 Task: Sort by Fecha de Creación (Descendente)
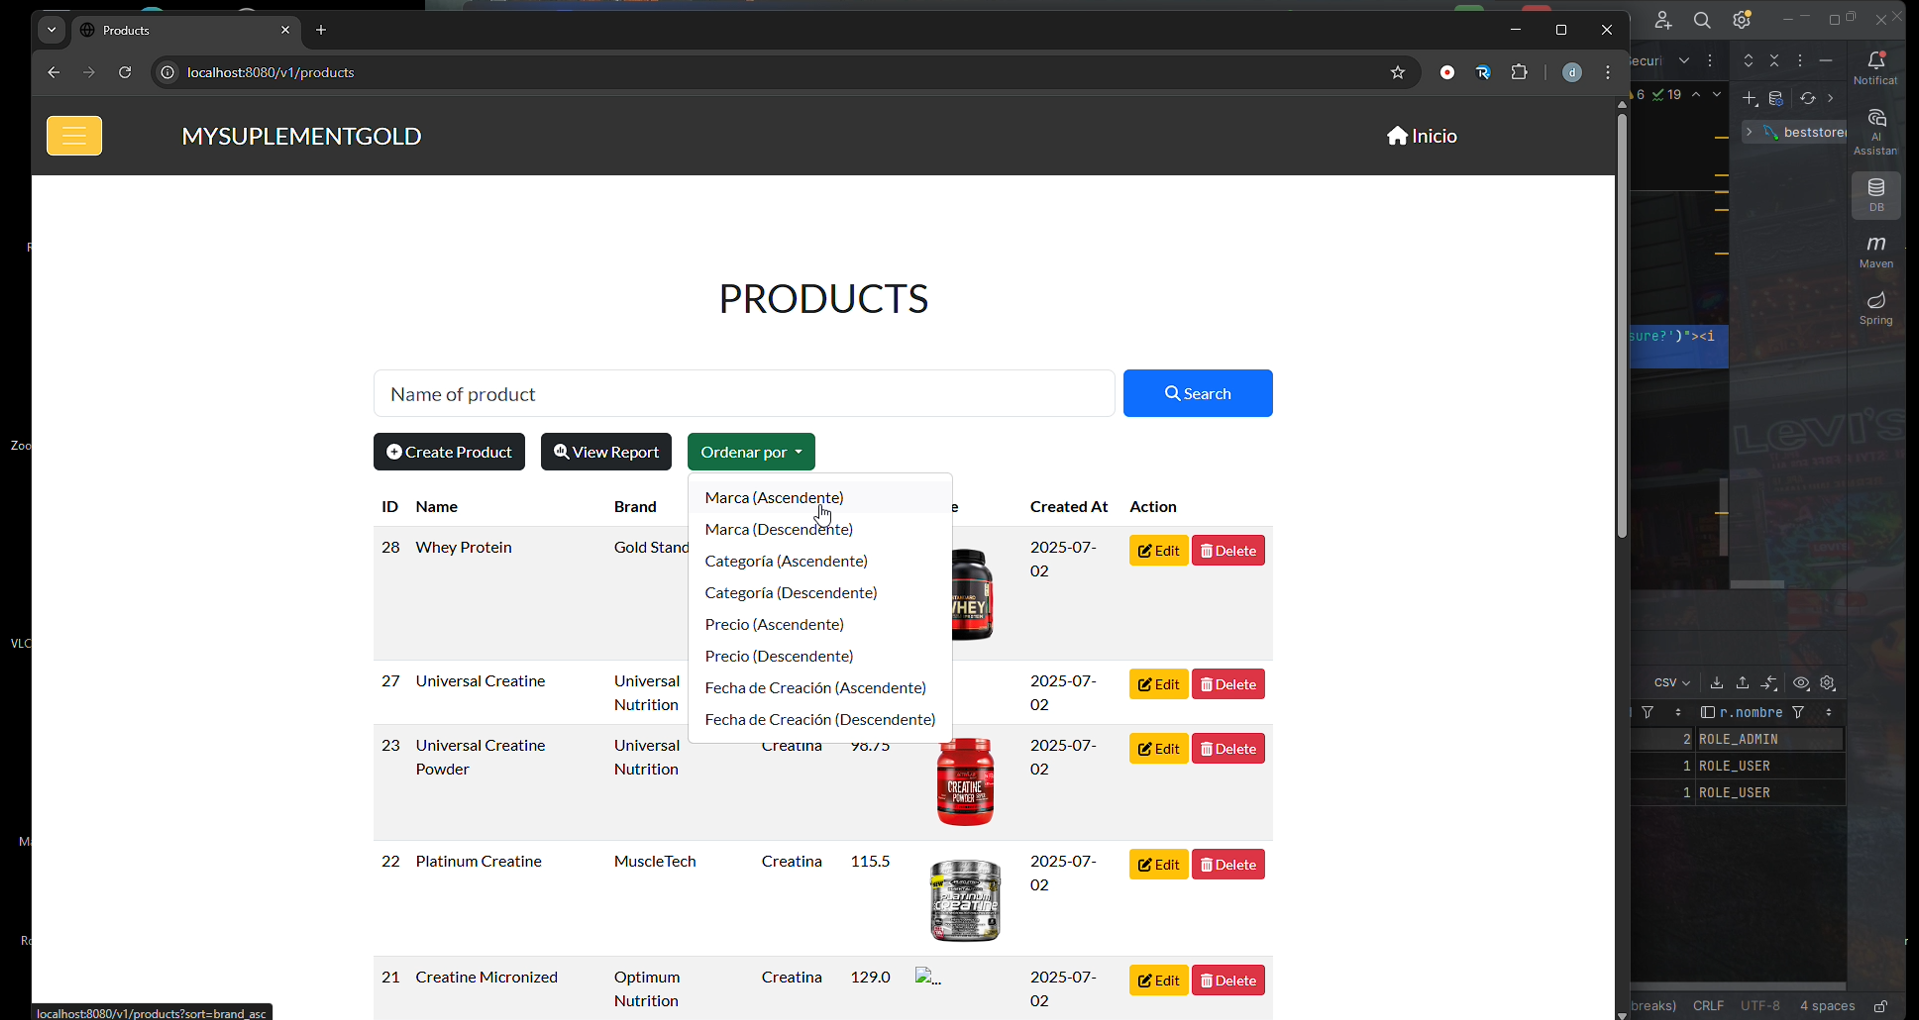tap(819, 720)
